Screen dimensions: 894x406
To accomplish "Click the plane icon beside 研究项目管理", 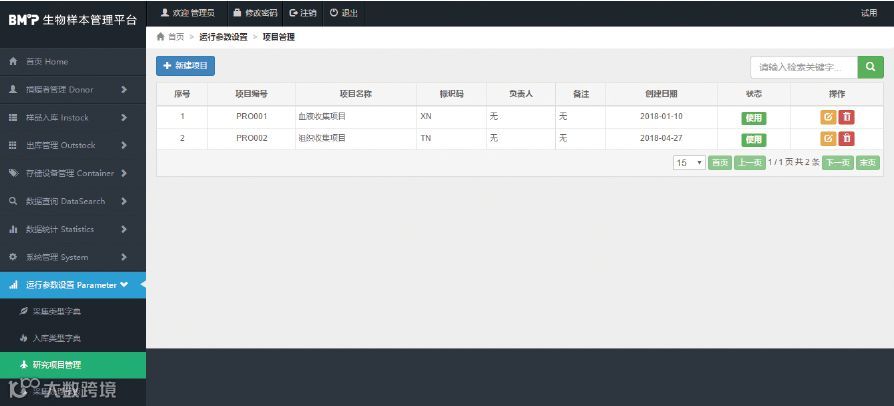I will click(x=23, y=365).
